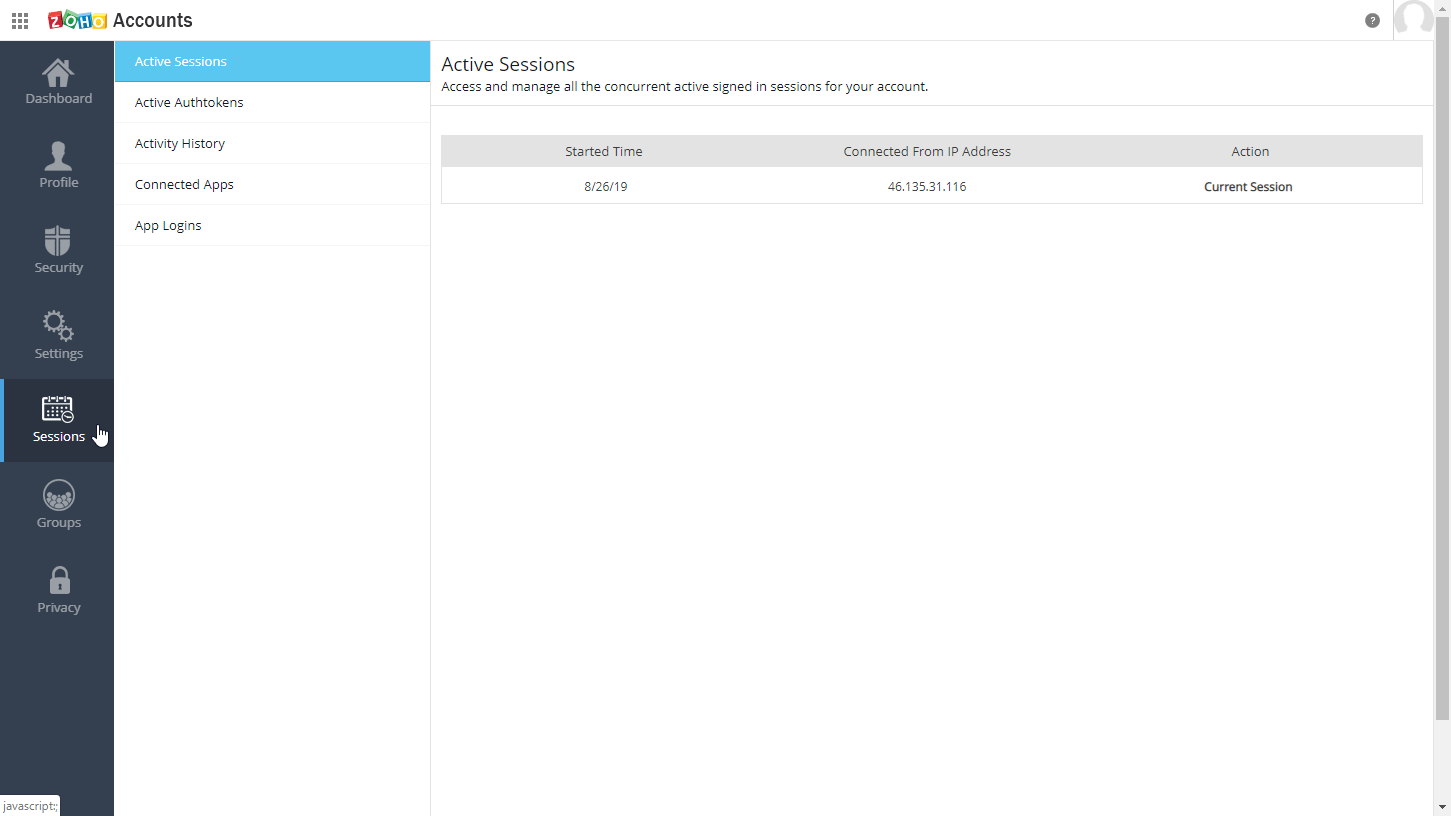Viewport: 1451px width, 816px height.
Task: Select the Active Sessions menu item
Action: 181,61
